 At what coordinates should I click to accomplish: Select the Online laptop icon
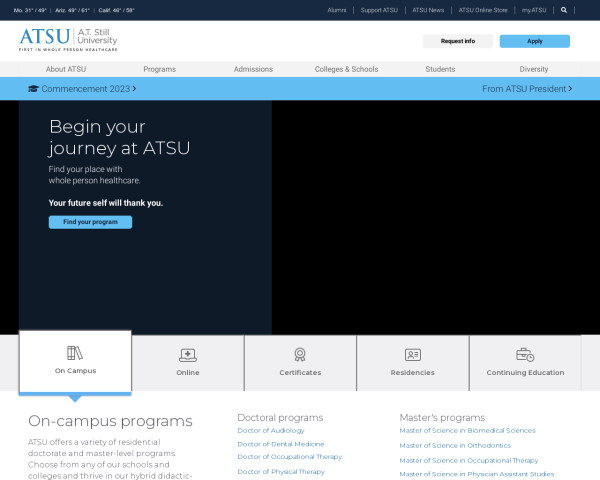188,355
